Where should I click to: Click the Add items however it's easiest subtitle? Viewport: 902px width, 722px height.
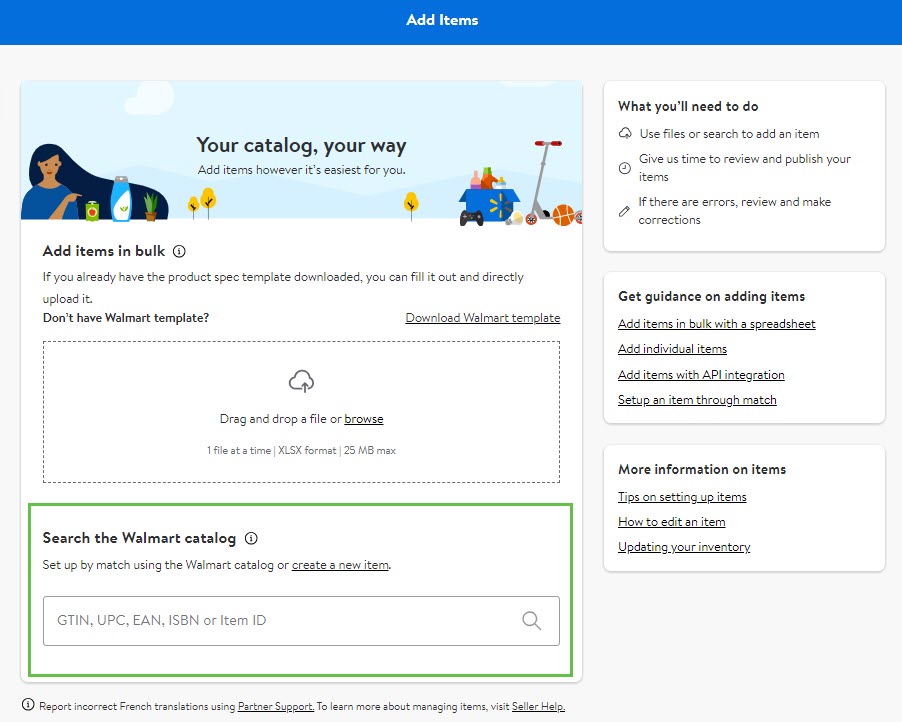coord(301,170)
